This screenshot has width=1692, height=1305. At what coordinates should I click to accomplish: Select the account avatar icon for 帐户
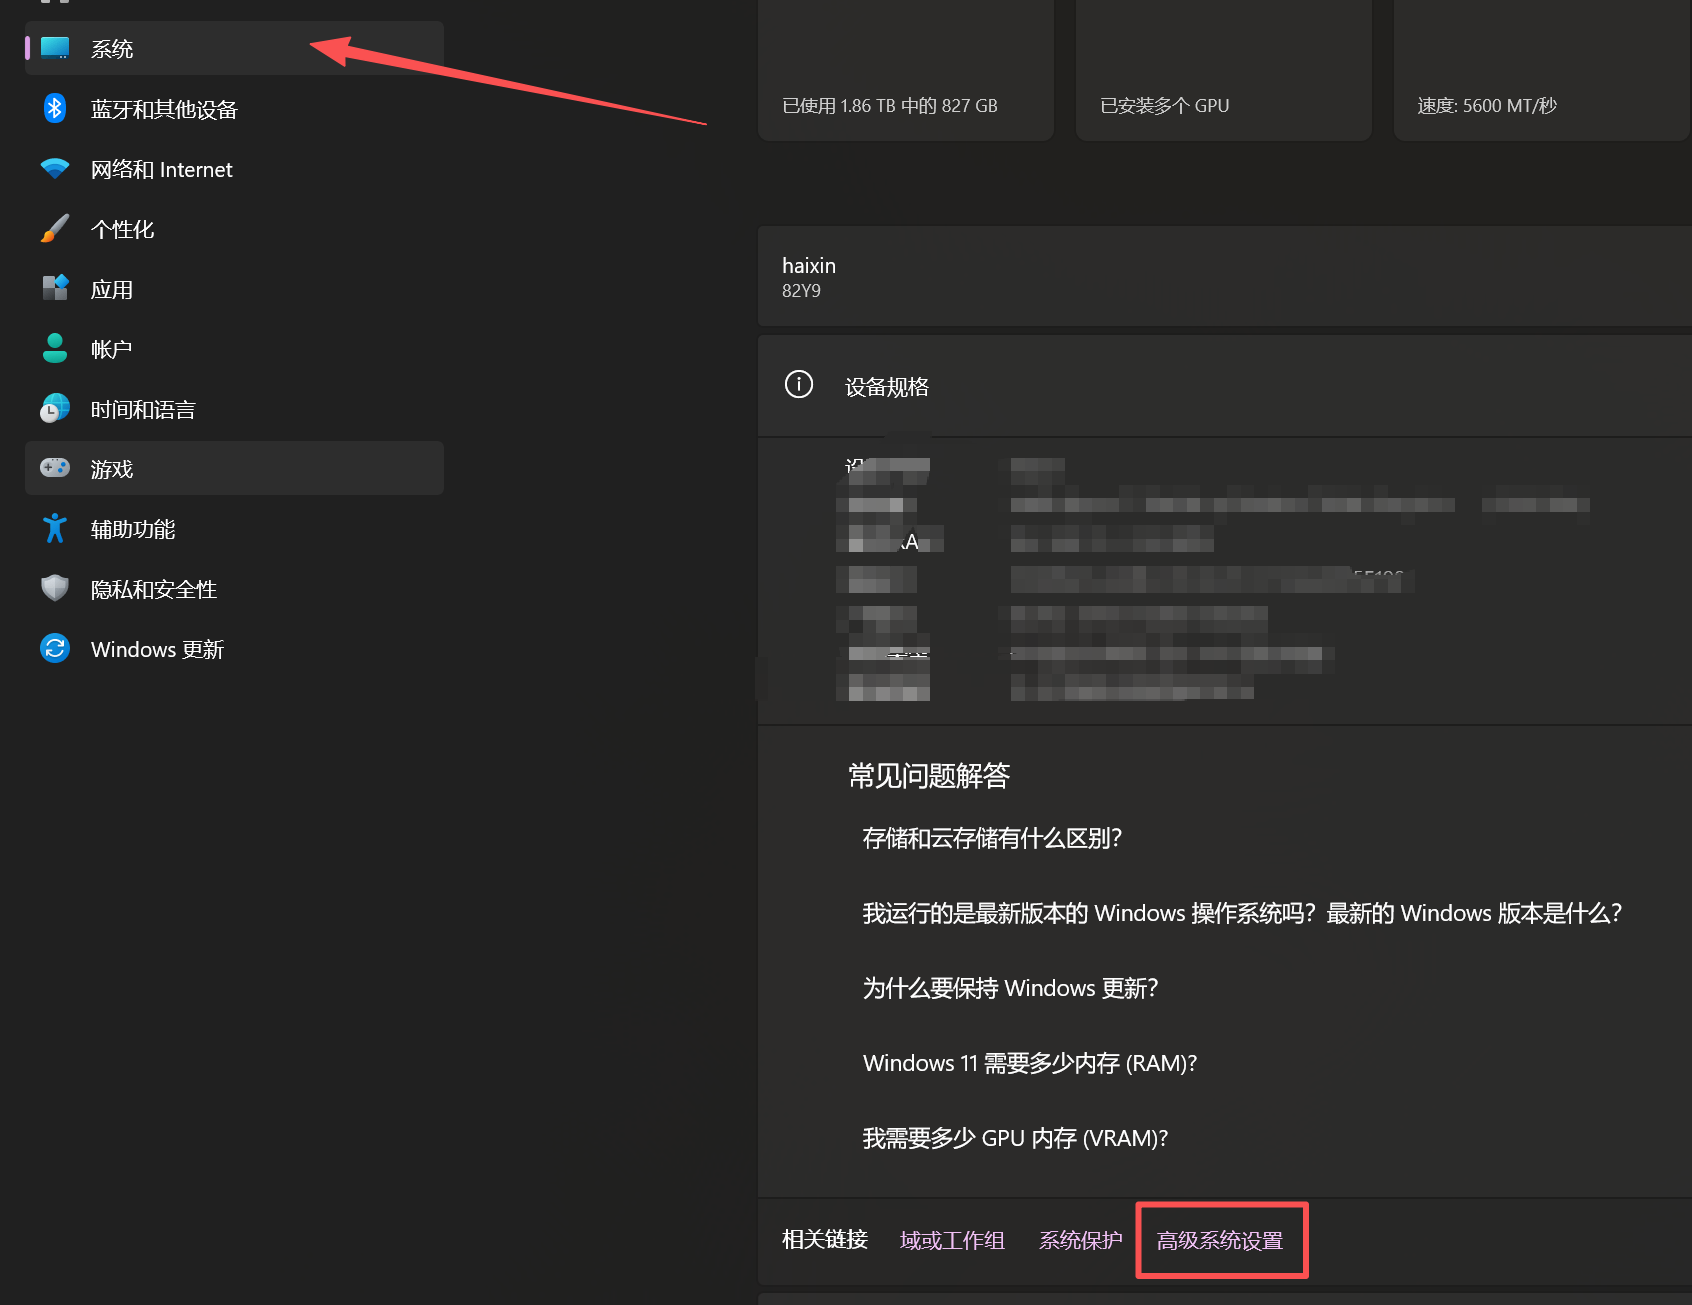click(54, 348)
